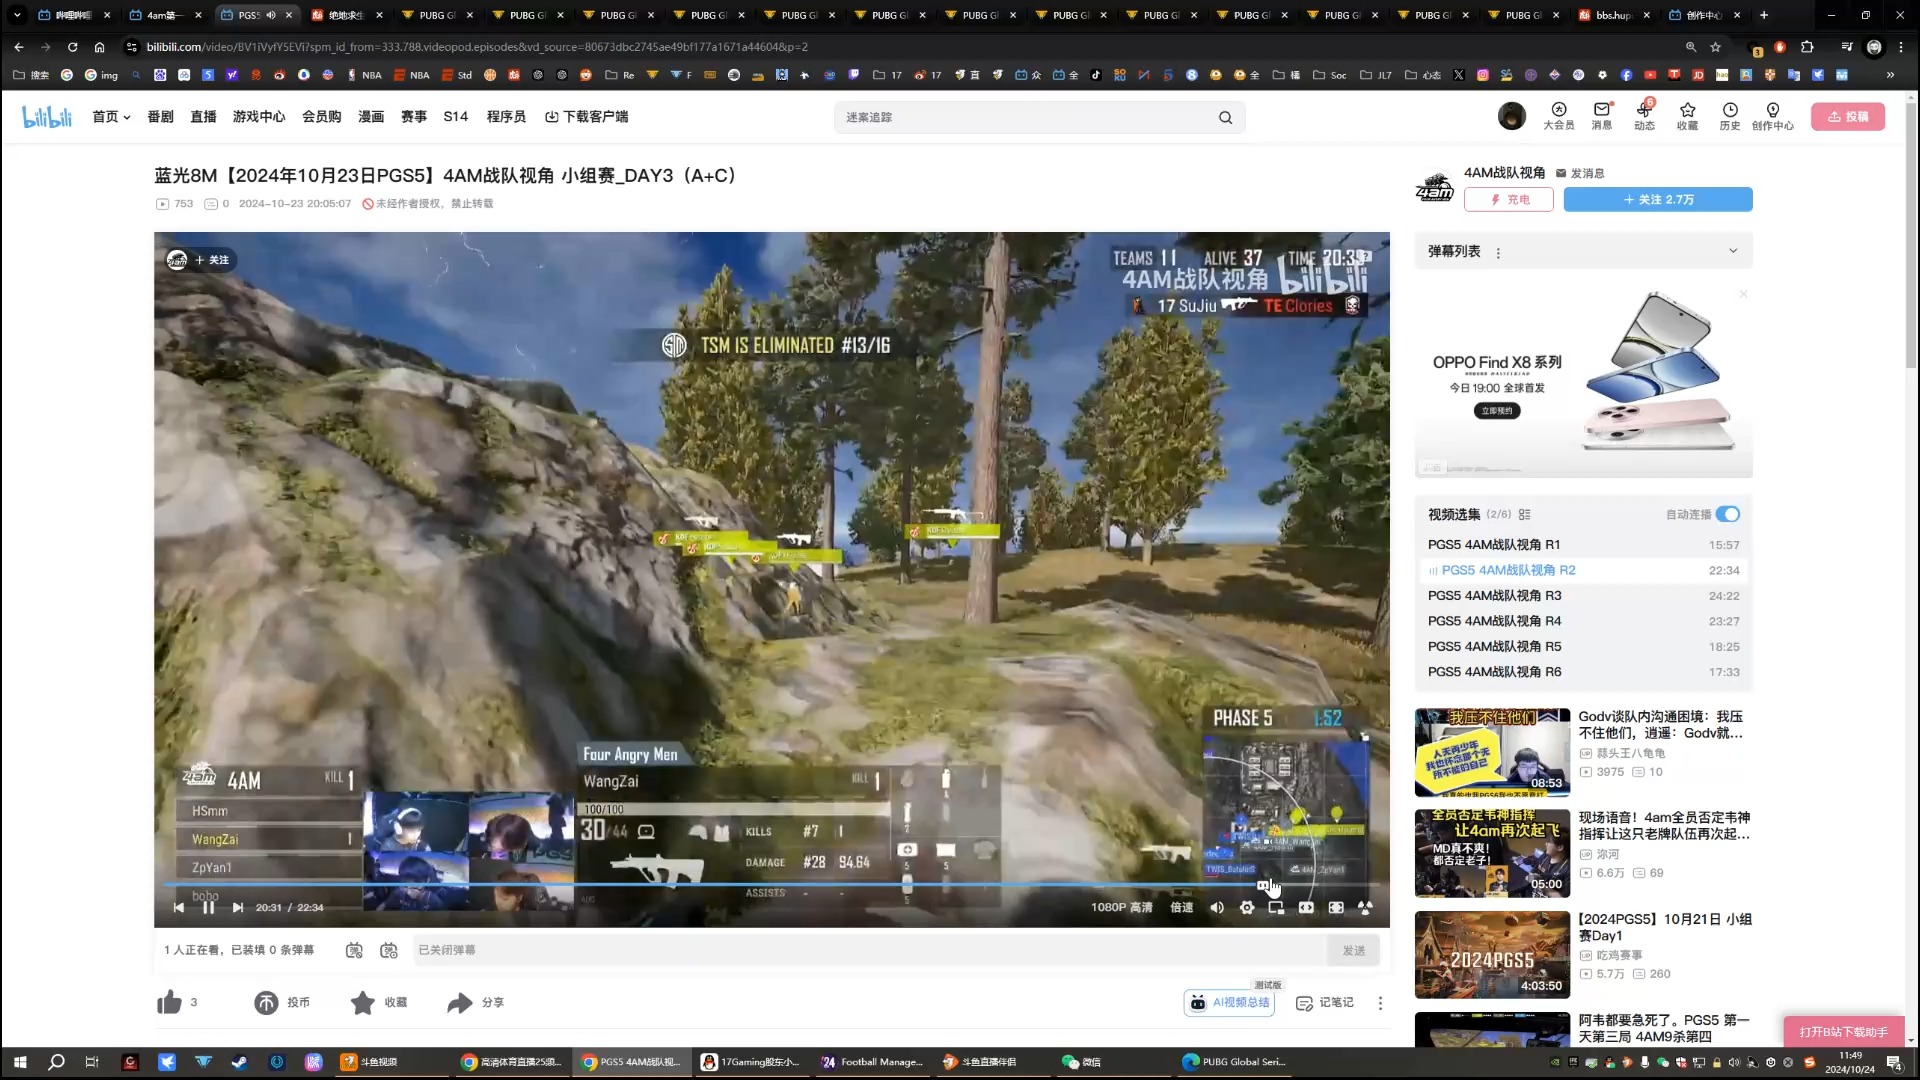Open the 2024PGS5 10月21日 小组赛Day1 thumbnail
This screenshot has height=1080, width=1920.
1492,954
